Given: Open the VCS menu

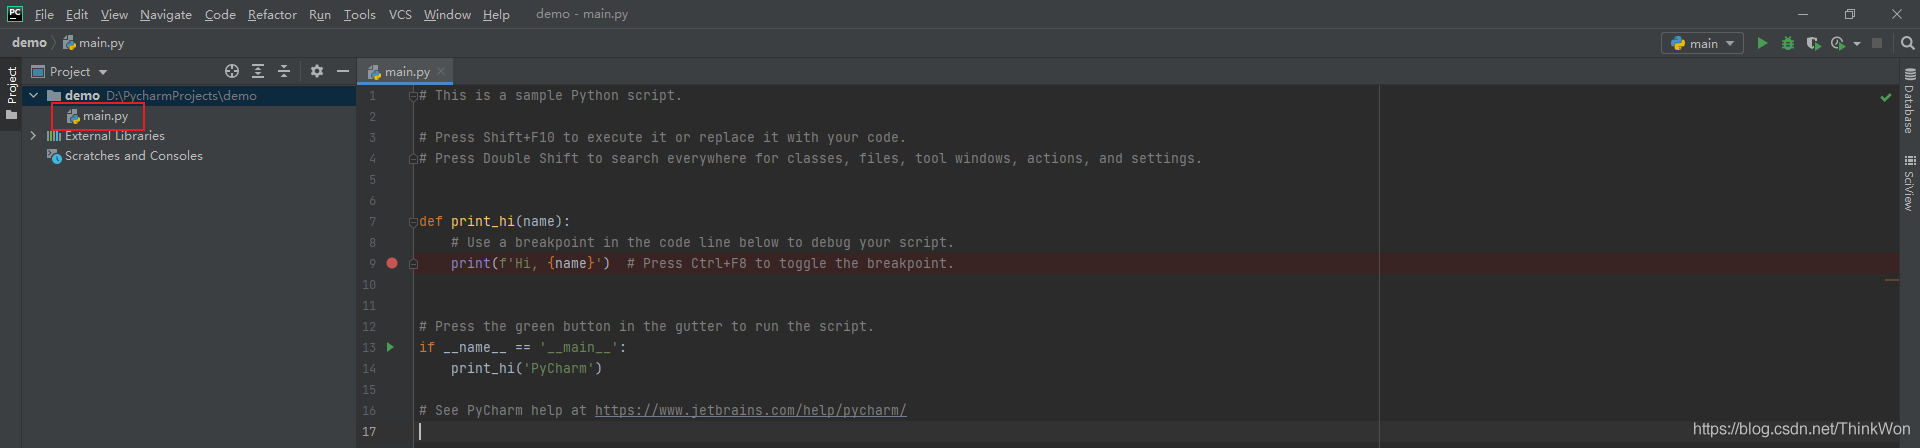Looking at the screenshot, I should (400, 14).
